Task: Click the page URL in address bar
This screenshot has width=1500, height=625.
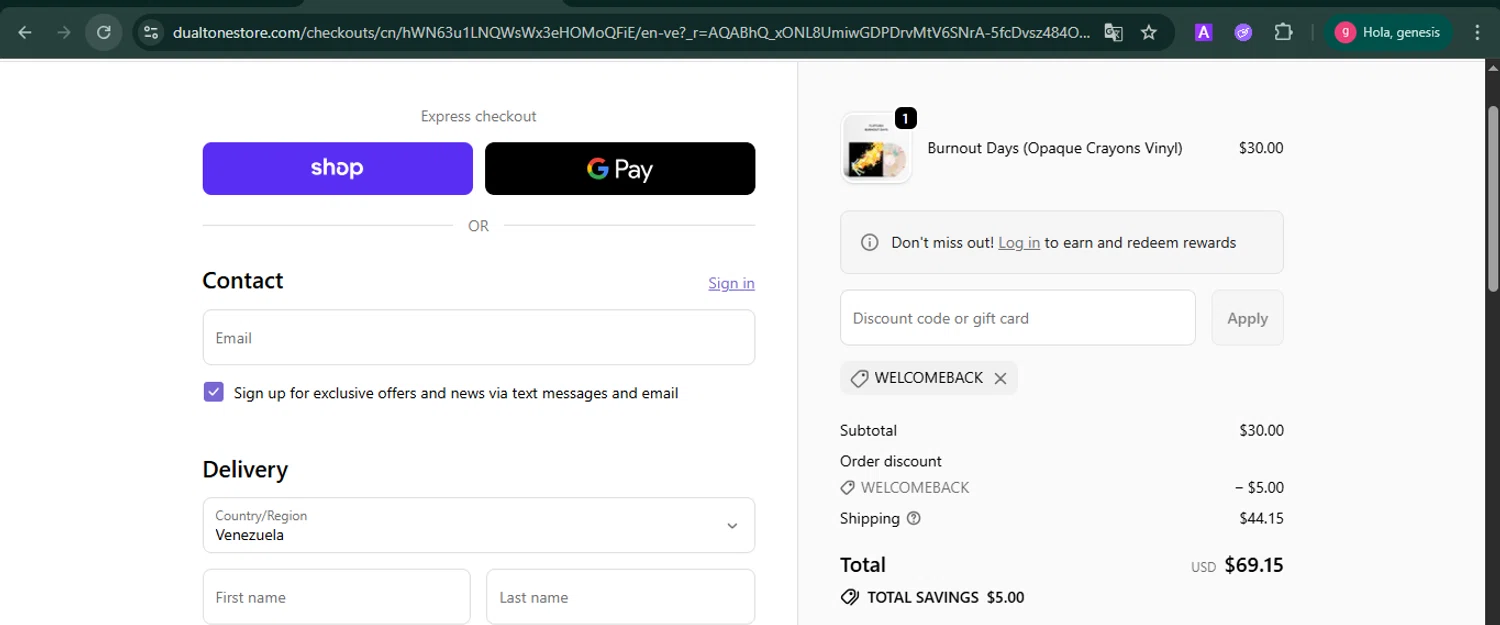Action: [x=630, y=32]
